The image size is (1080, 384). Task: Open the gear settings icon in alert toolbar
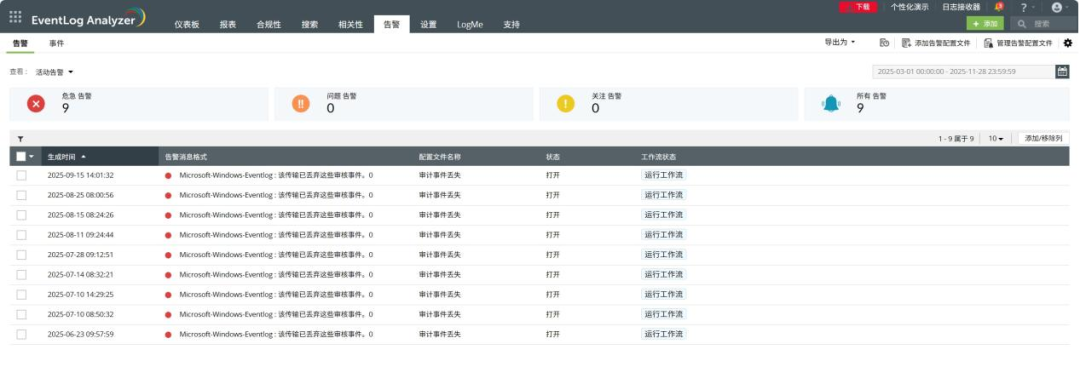[1068, 43]
